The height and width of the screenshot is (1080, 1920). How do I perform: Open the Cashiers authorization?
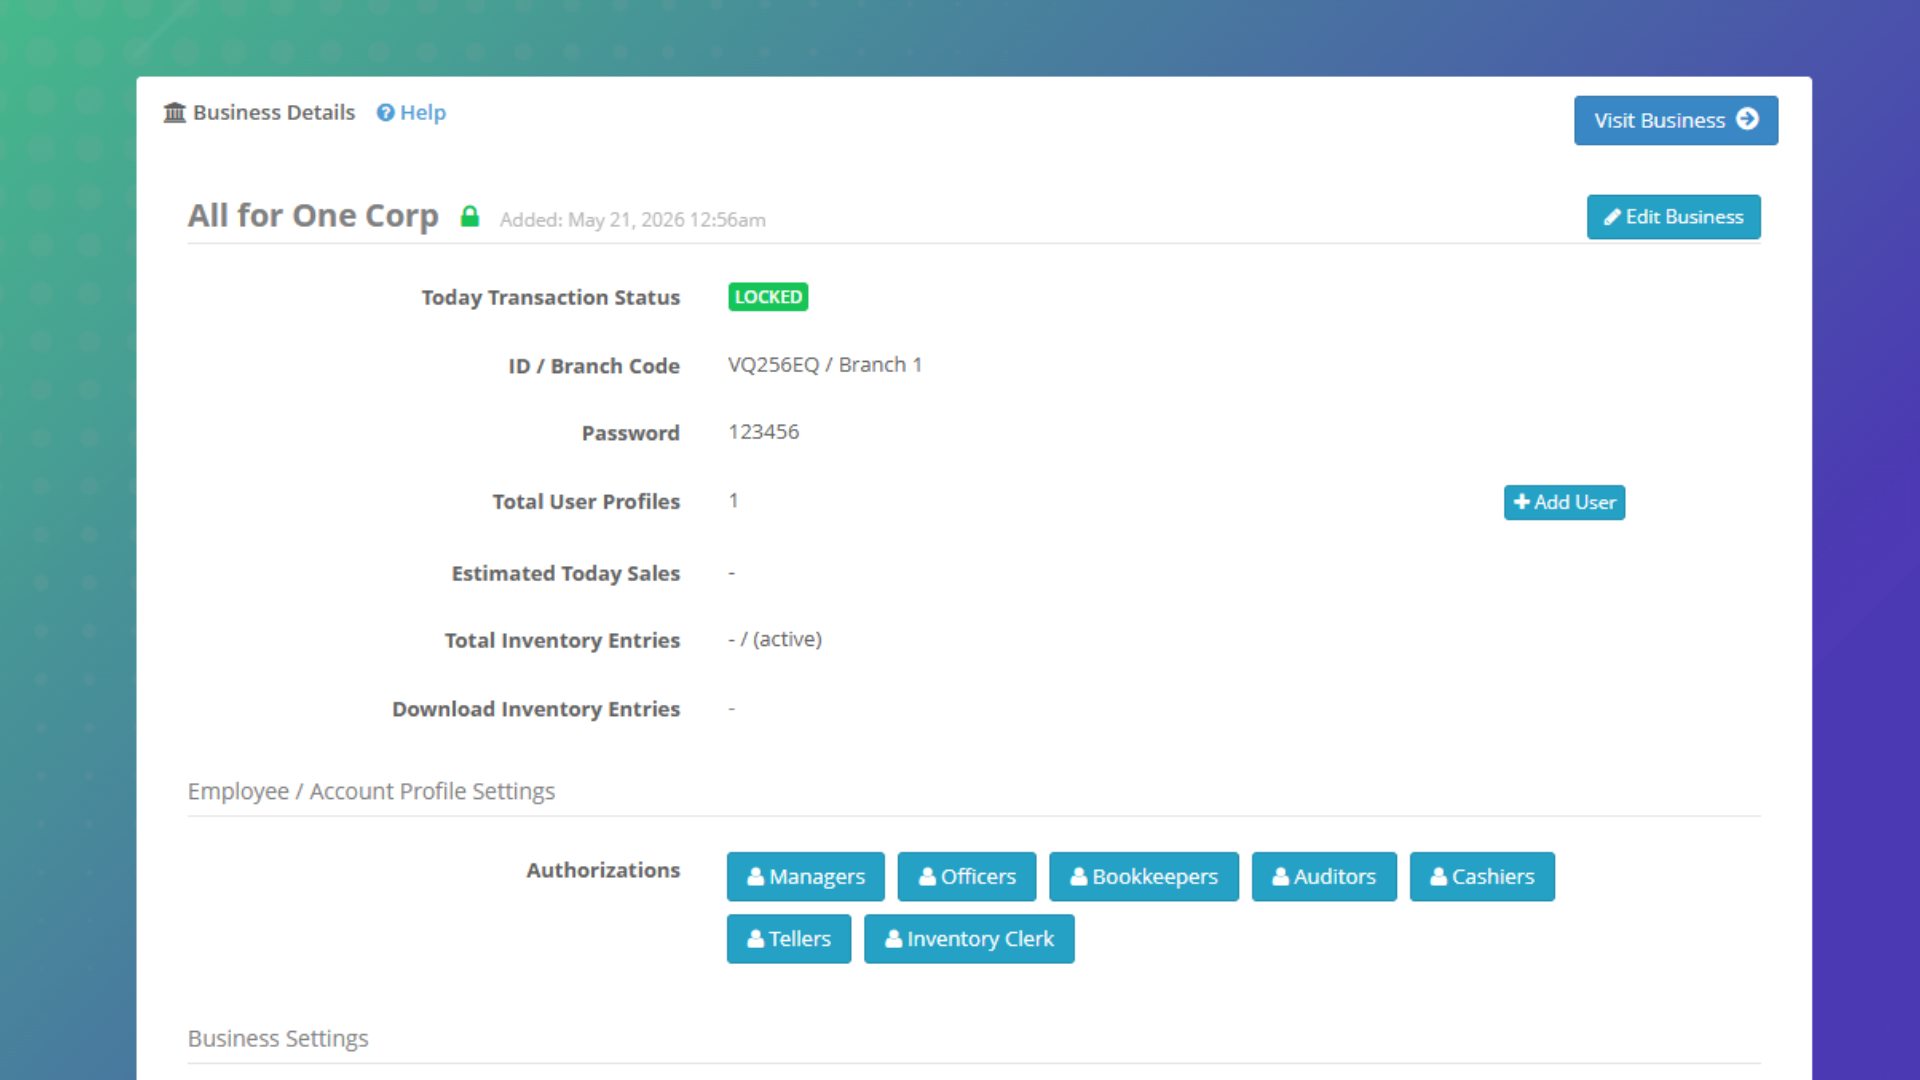(x=1482, y=877)
